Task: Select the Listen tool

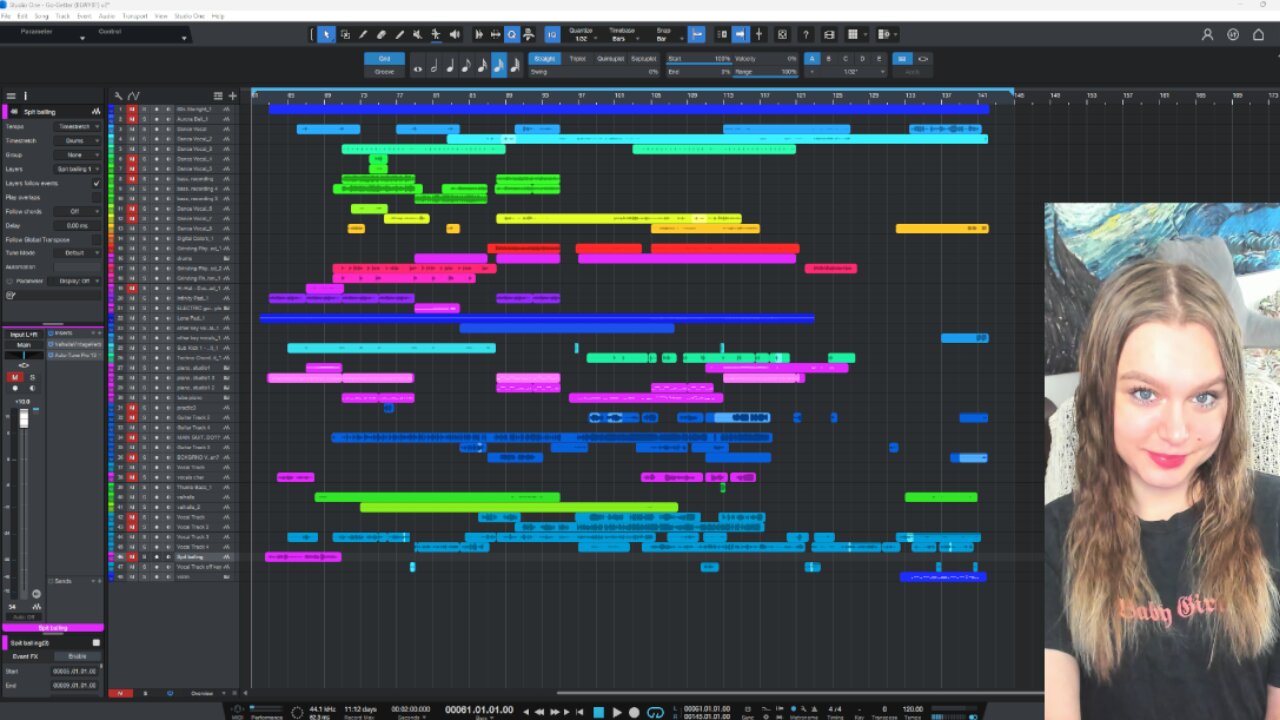Action: coord(454,35)
